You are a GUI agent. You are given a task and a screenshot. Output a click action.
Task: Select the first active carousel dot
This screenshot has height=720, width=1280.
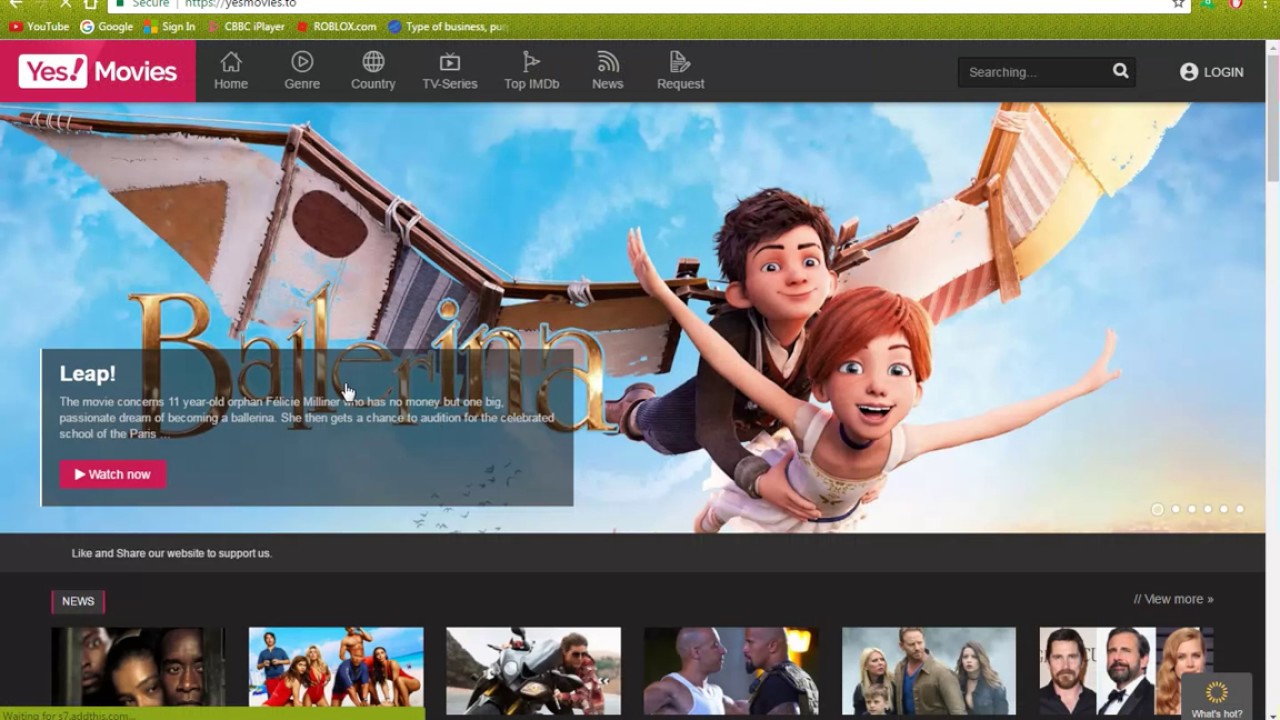pos(1158,509)
